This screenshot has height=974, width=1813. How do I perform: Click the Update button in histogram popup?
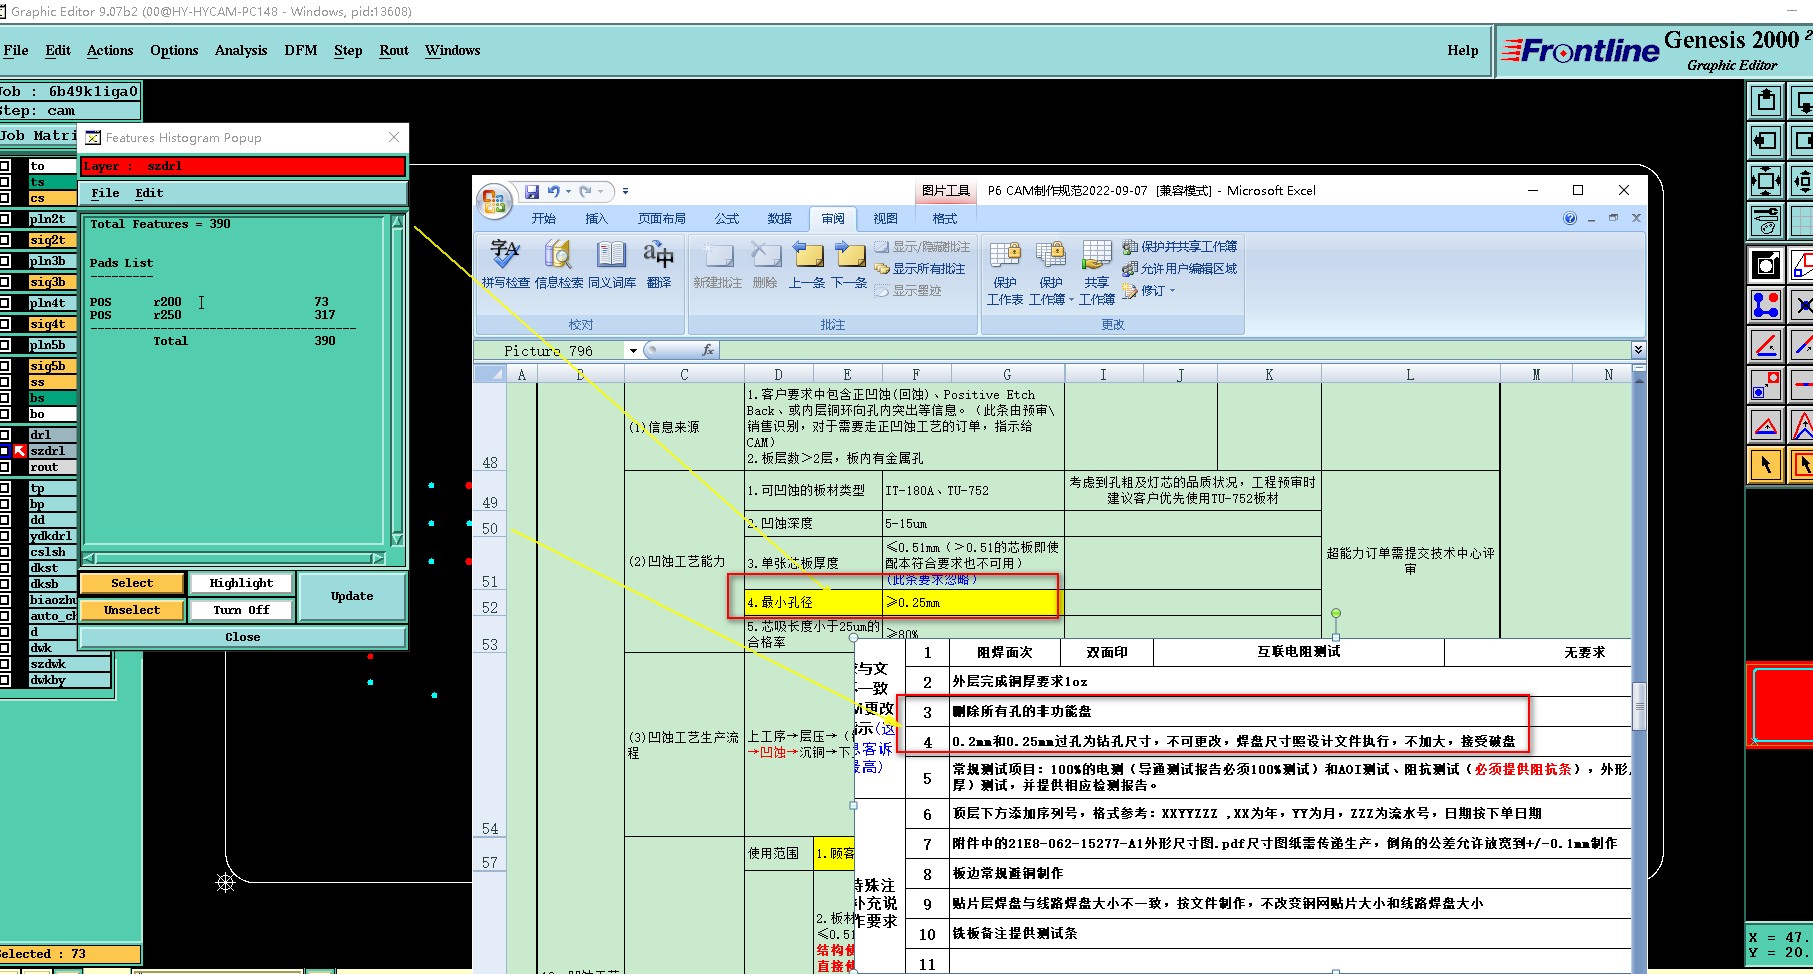coord(352,596)
